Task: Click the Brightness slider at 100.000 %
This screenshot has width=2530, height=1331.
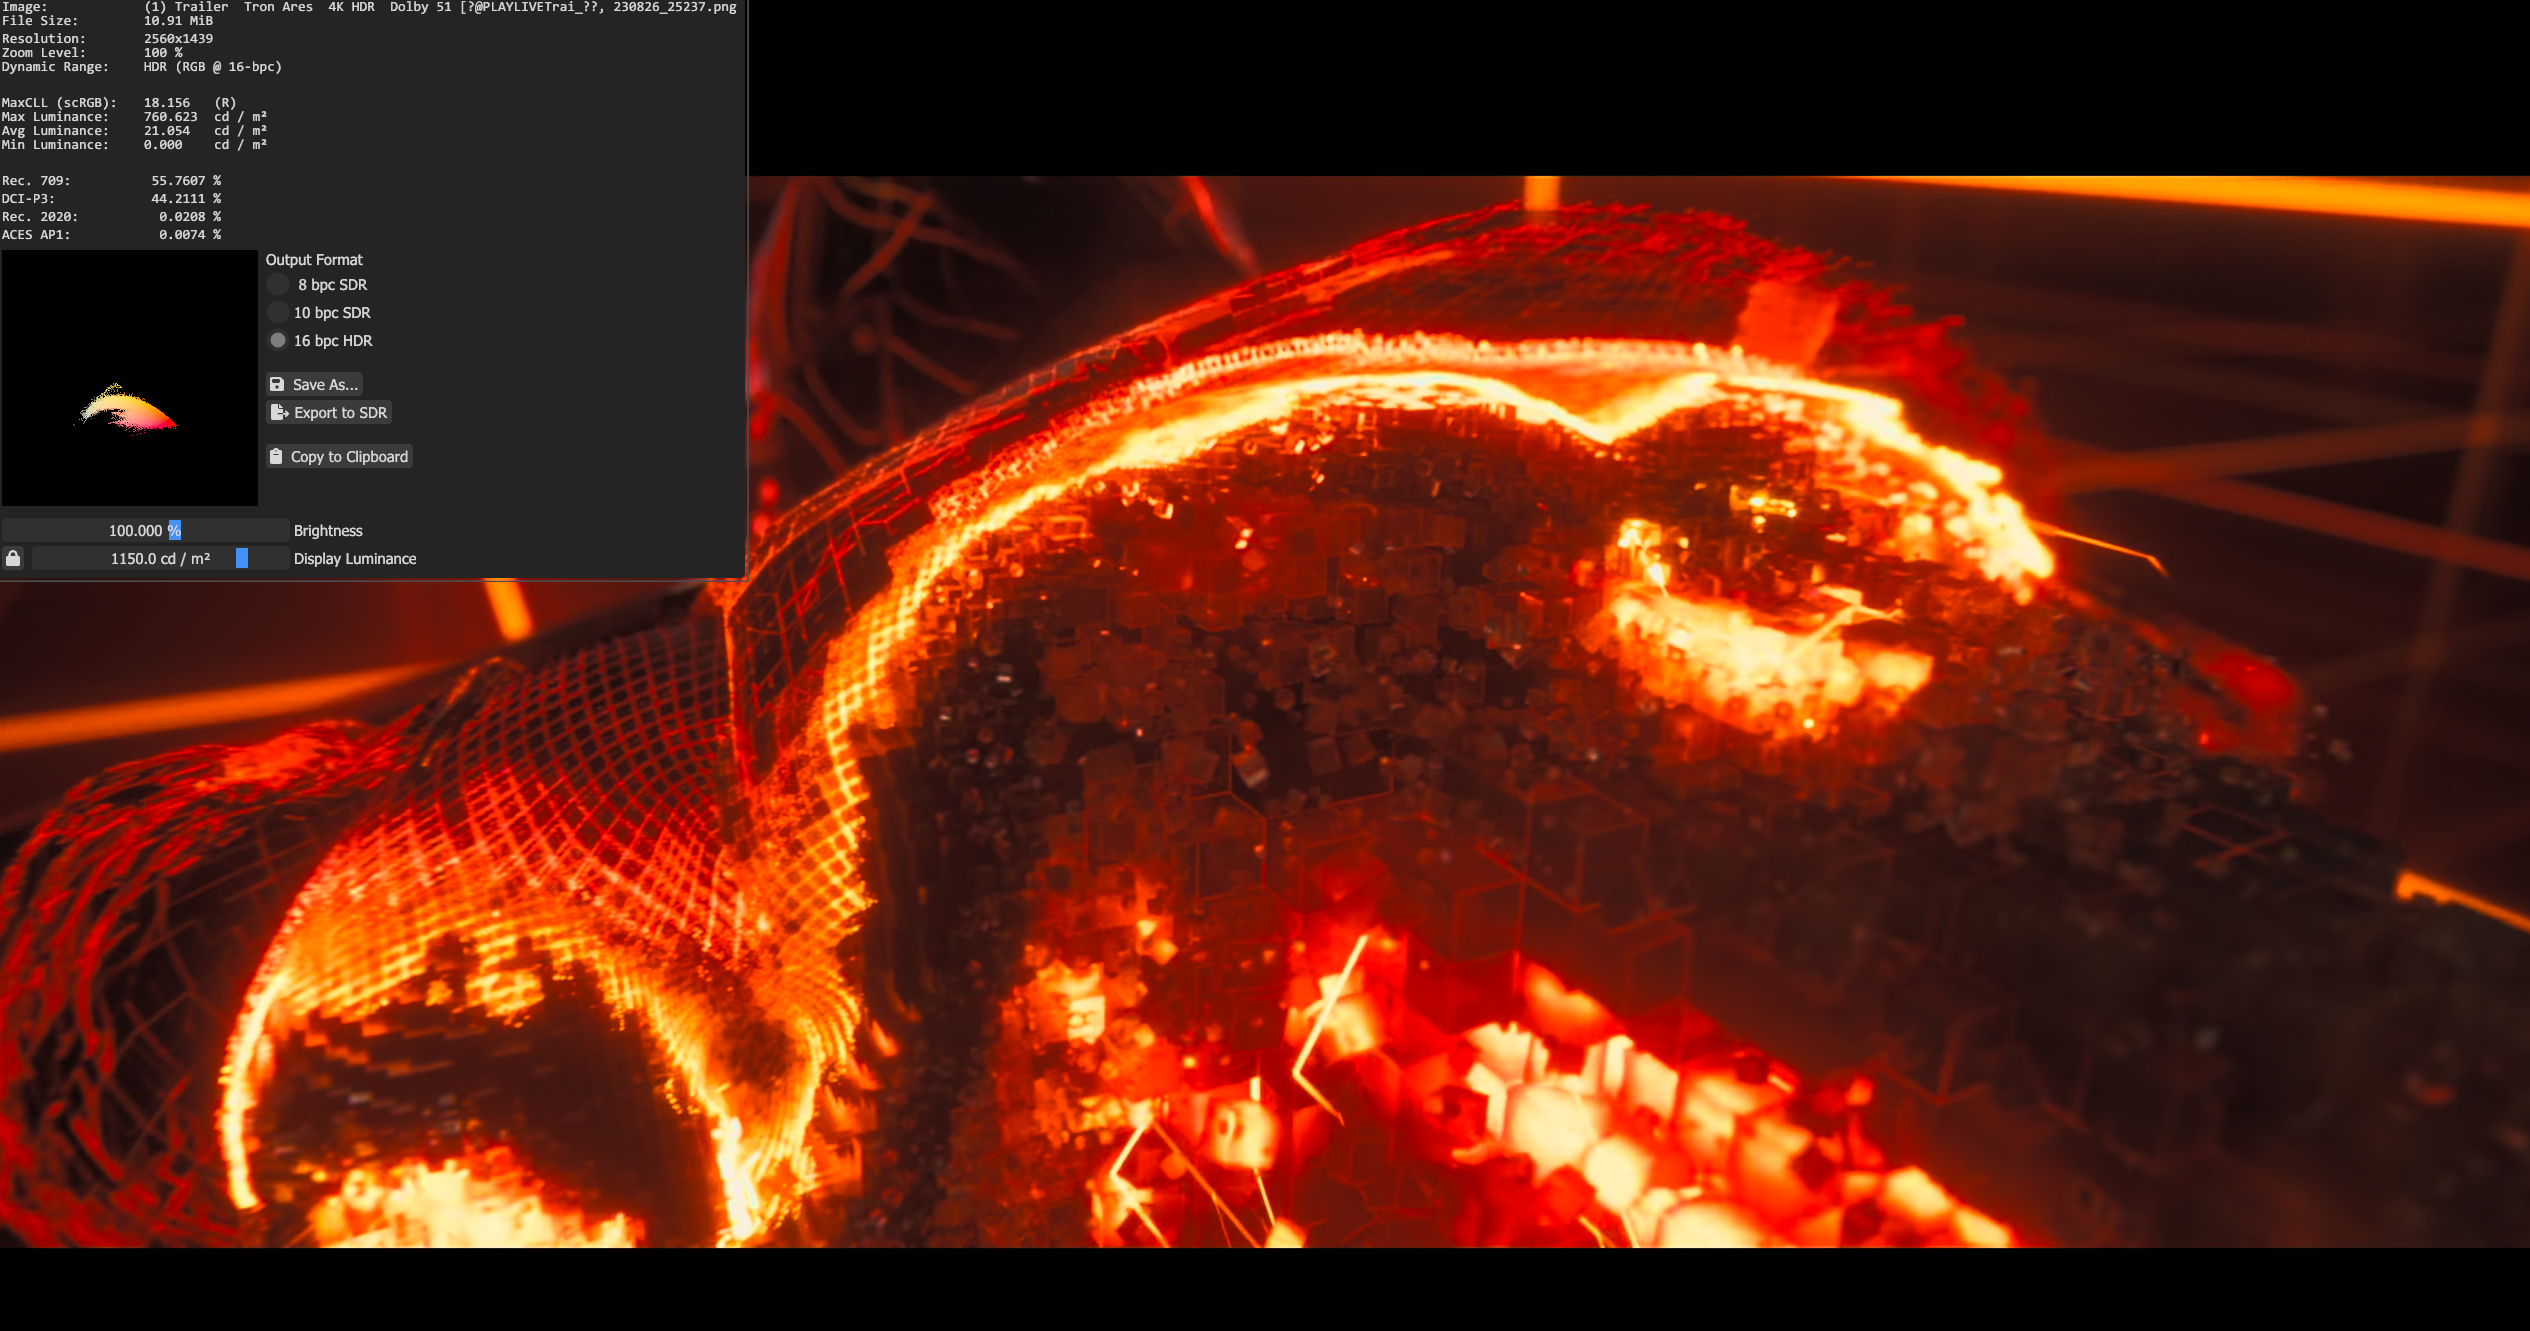Action: 145,530
